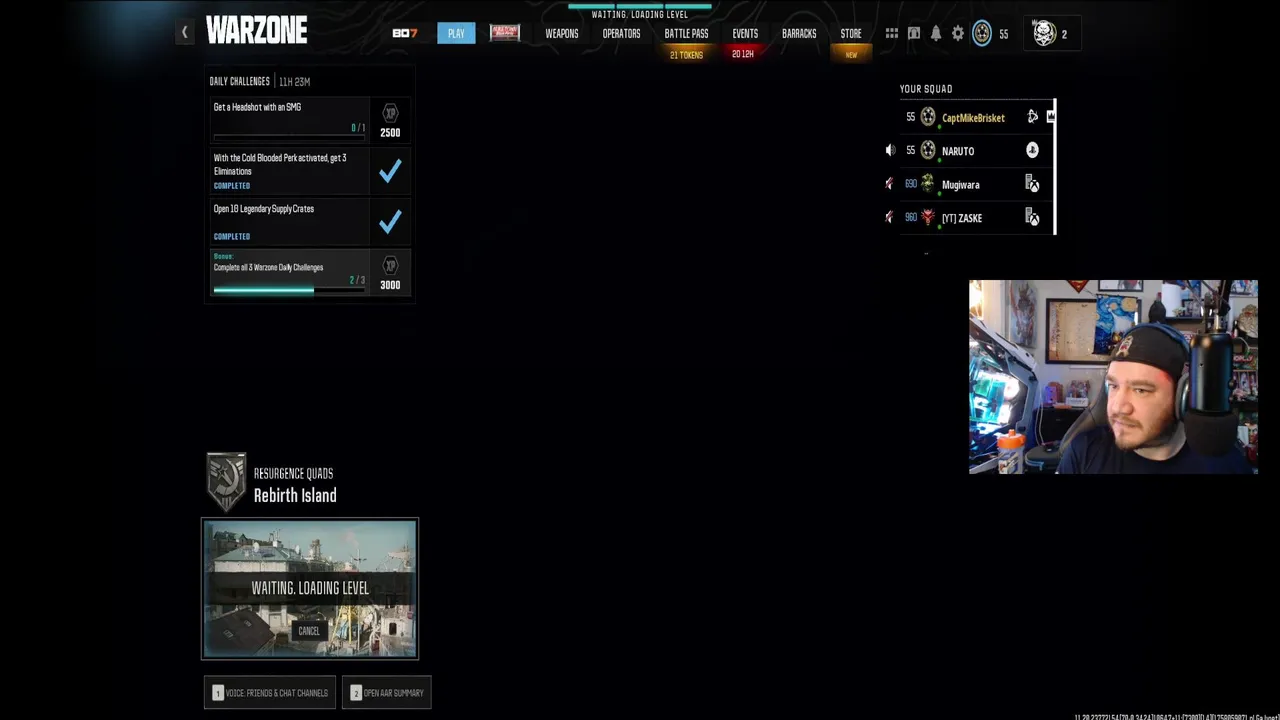
Task: Click the SMG headshot progress bar
Action: [288, 137]
